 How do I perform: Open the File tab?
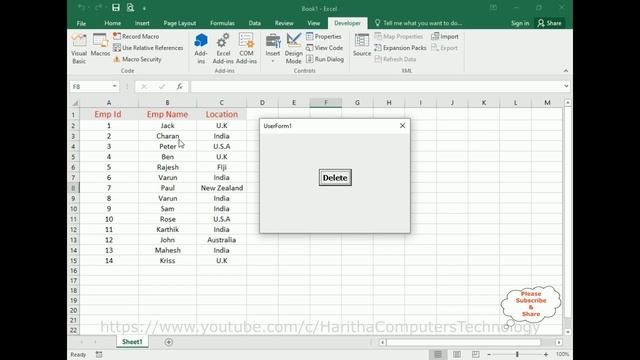point(81,23)
